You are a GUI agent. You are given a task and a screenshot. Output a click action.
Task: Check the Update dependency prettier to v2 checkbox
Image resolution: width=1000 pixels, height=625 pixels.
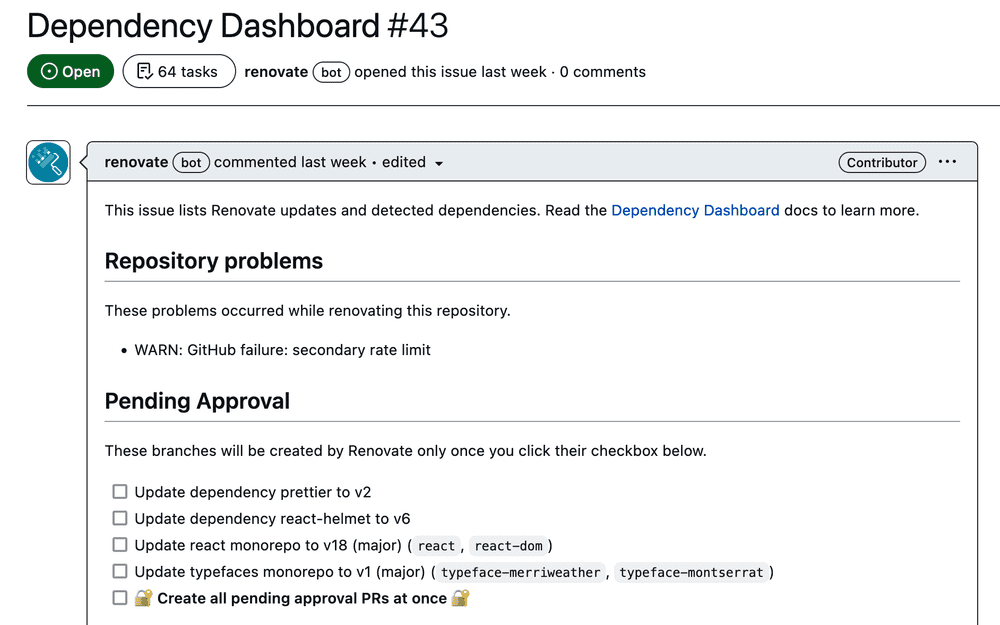(x=120, y=491)
